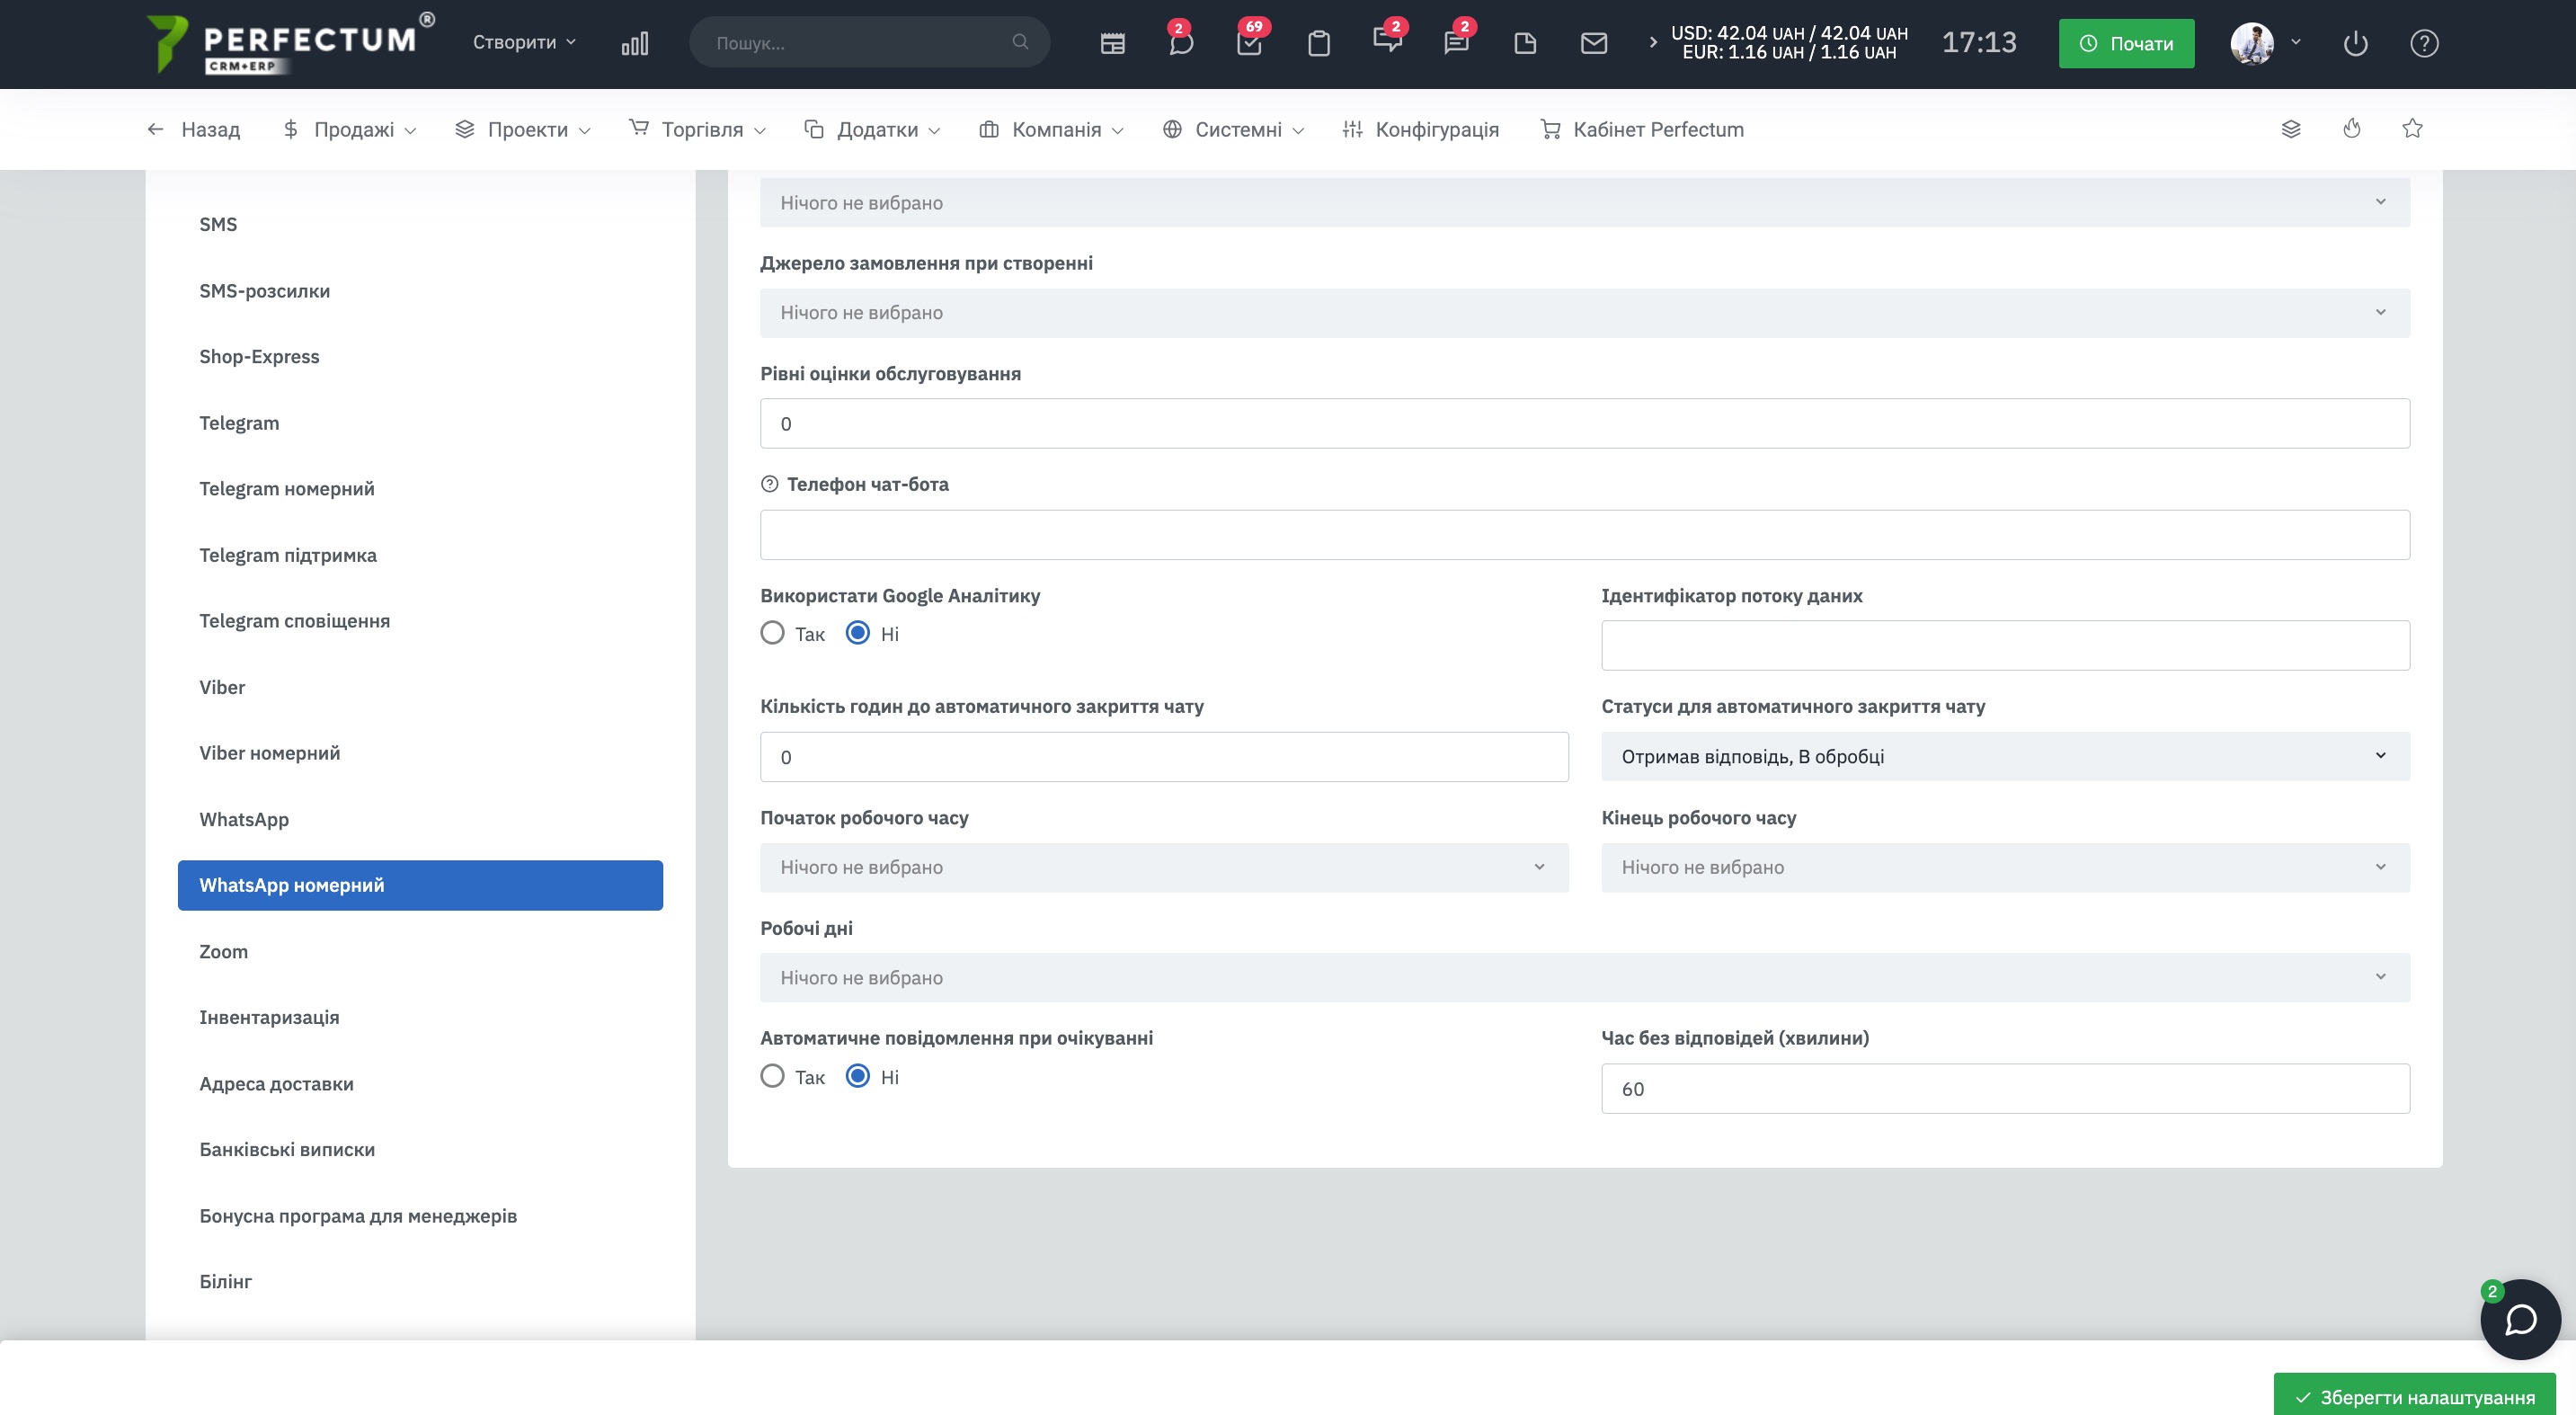Screen dimensions: 2576x1415
Task: Open Початок робочого часу dropdown
Action: pyautogui.click(x=1163, y=867)
